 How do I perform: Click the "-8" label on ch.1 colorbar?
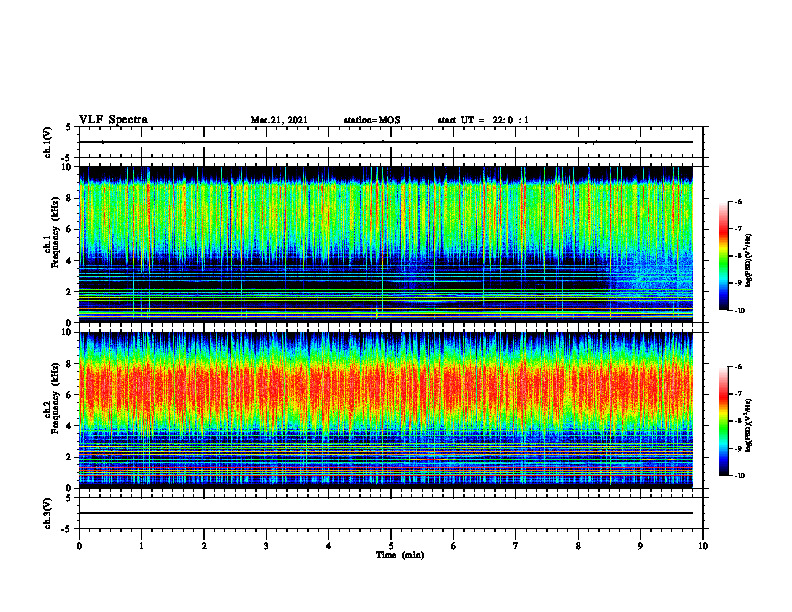click(x=738, y=256)
